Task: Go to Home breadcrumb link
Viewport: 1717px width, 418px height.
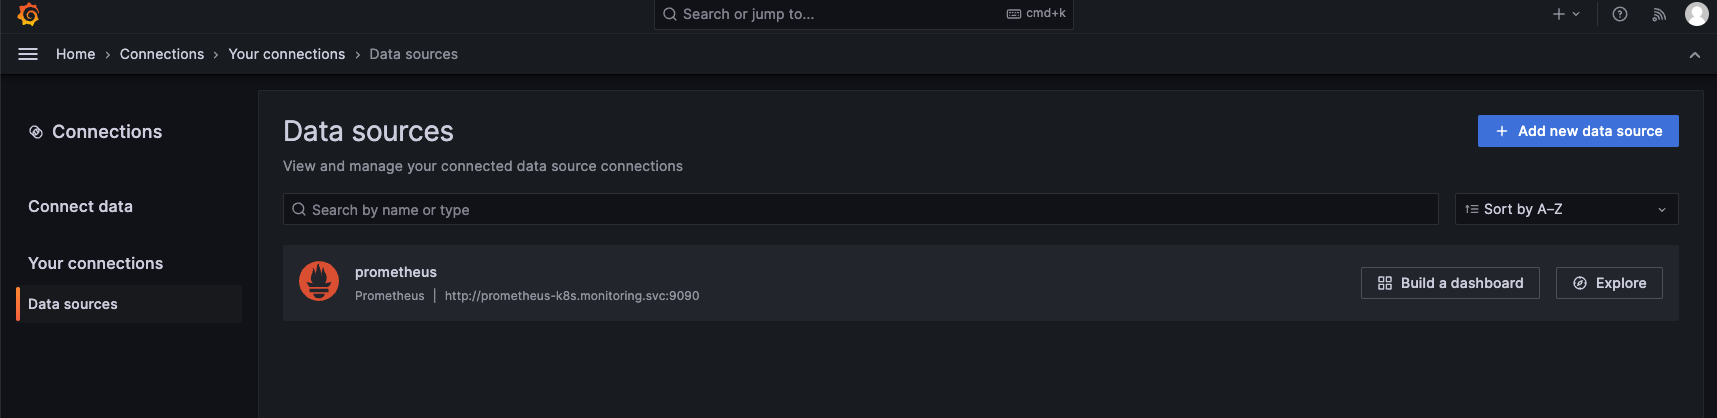Action: tap(75, 54)
